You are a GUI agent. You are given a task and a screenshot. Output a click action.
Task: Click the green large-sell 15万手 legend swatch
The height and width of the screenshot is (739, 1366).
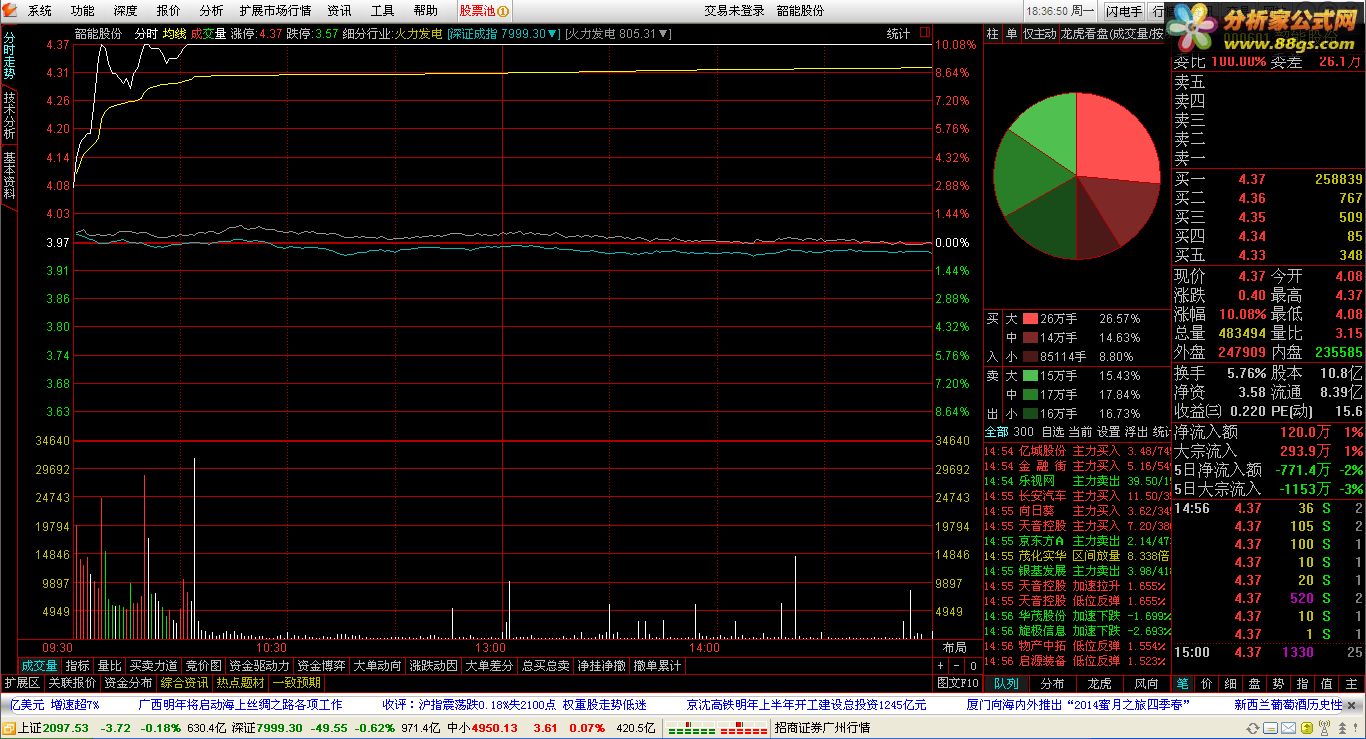click(1029, 376)
